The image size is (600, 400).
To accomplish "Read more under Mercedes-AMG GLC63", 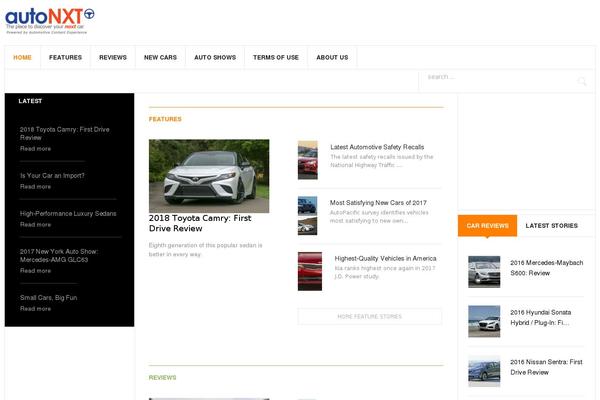I will [35, 271].
